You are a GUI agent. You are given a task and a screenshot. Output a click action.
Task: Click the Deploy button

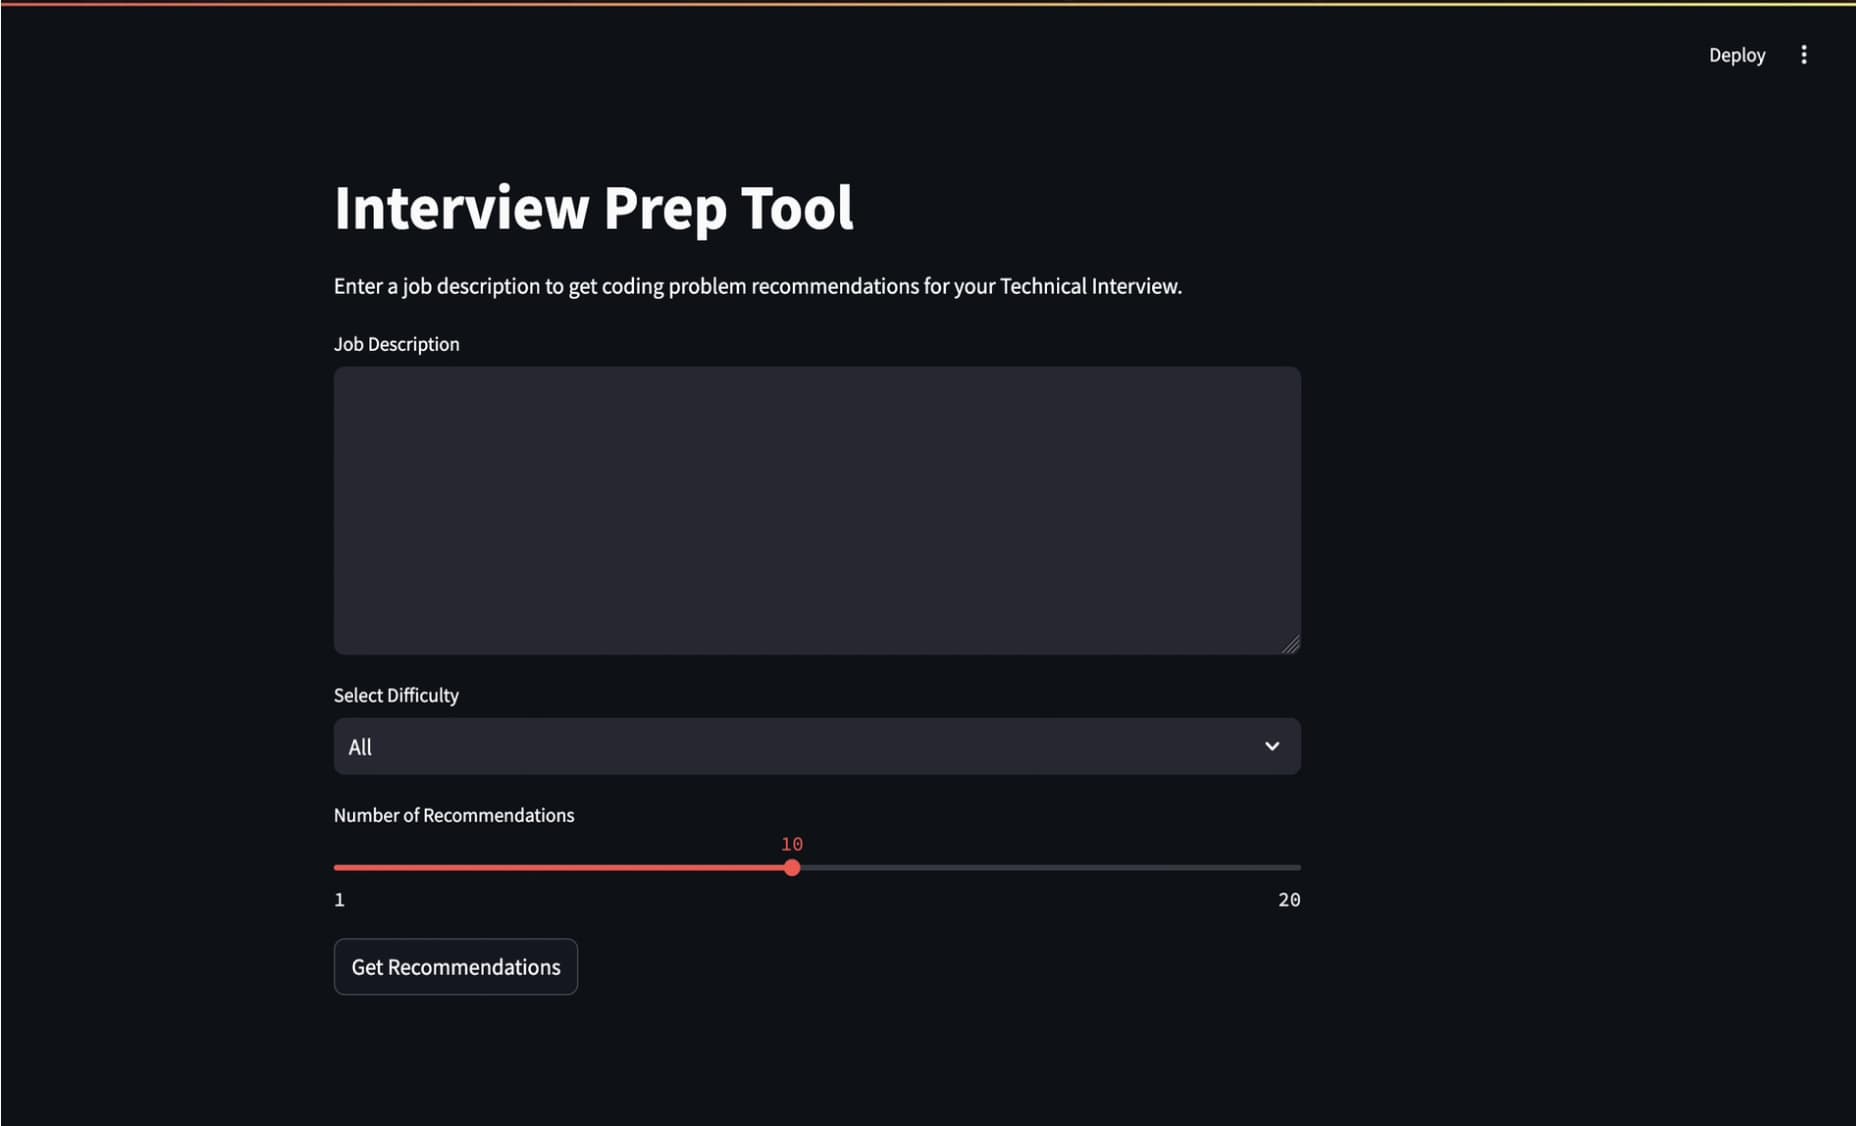(1737, 55)
